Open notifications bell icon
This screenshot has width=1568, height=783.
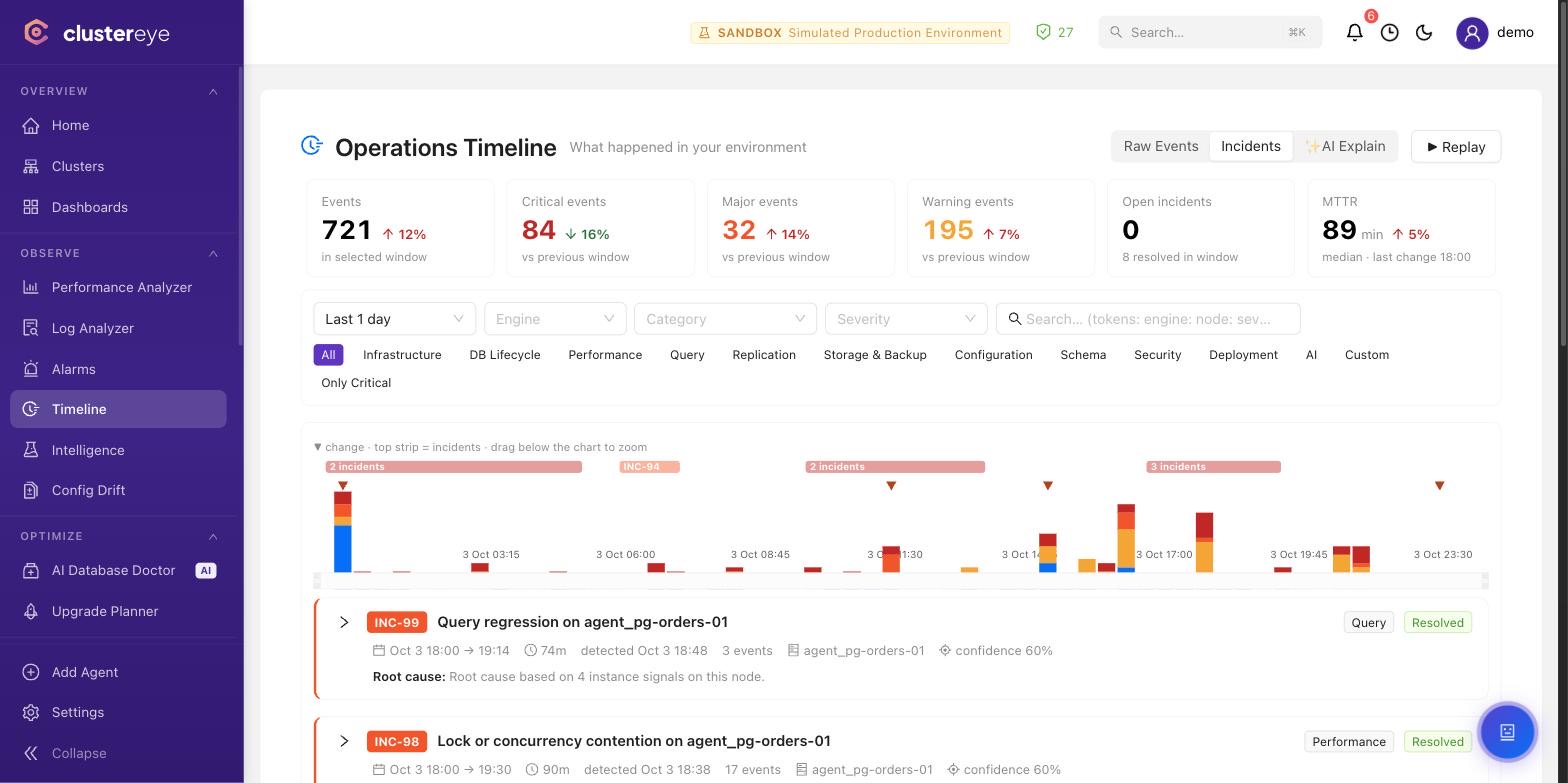coord(1355,32)
